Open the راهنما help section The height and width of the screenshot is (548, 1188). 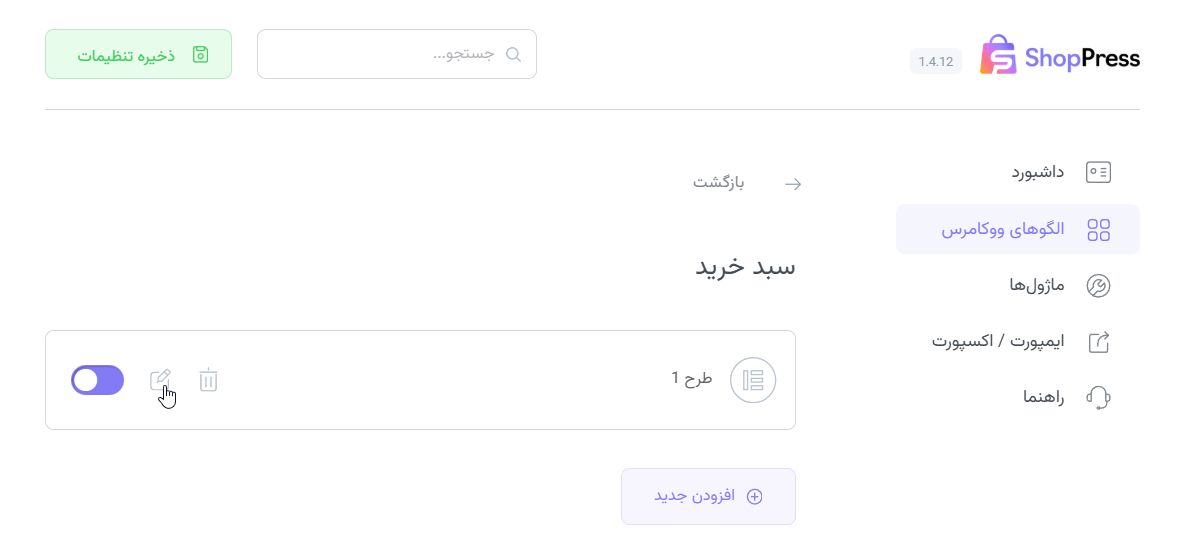point(1043,397)
